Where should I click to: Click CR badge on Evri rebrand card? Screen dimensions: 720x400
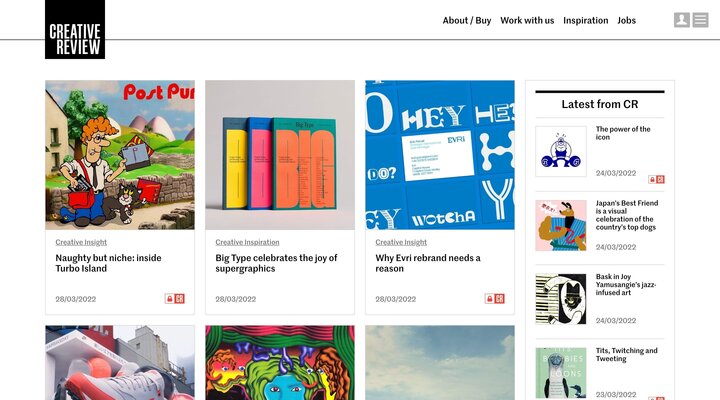pos(500,298)
